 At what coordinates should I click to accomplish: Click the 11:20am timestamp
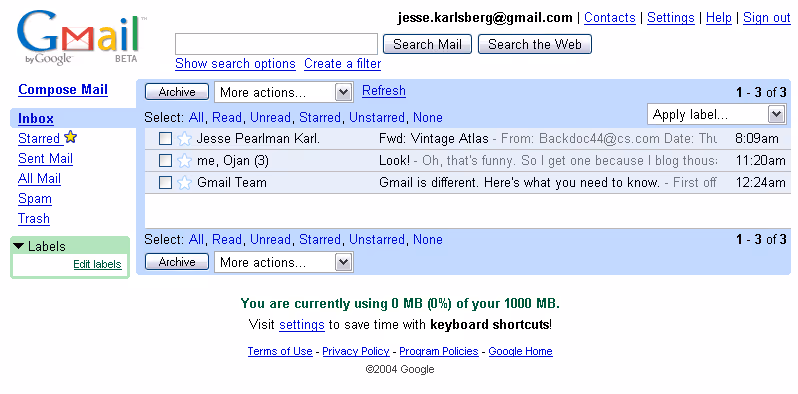click(x=760, y=161)
